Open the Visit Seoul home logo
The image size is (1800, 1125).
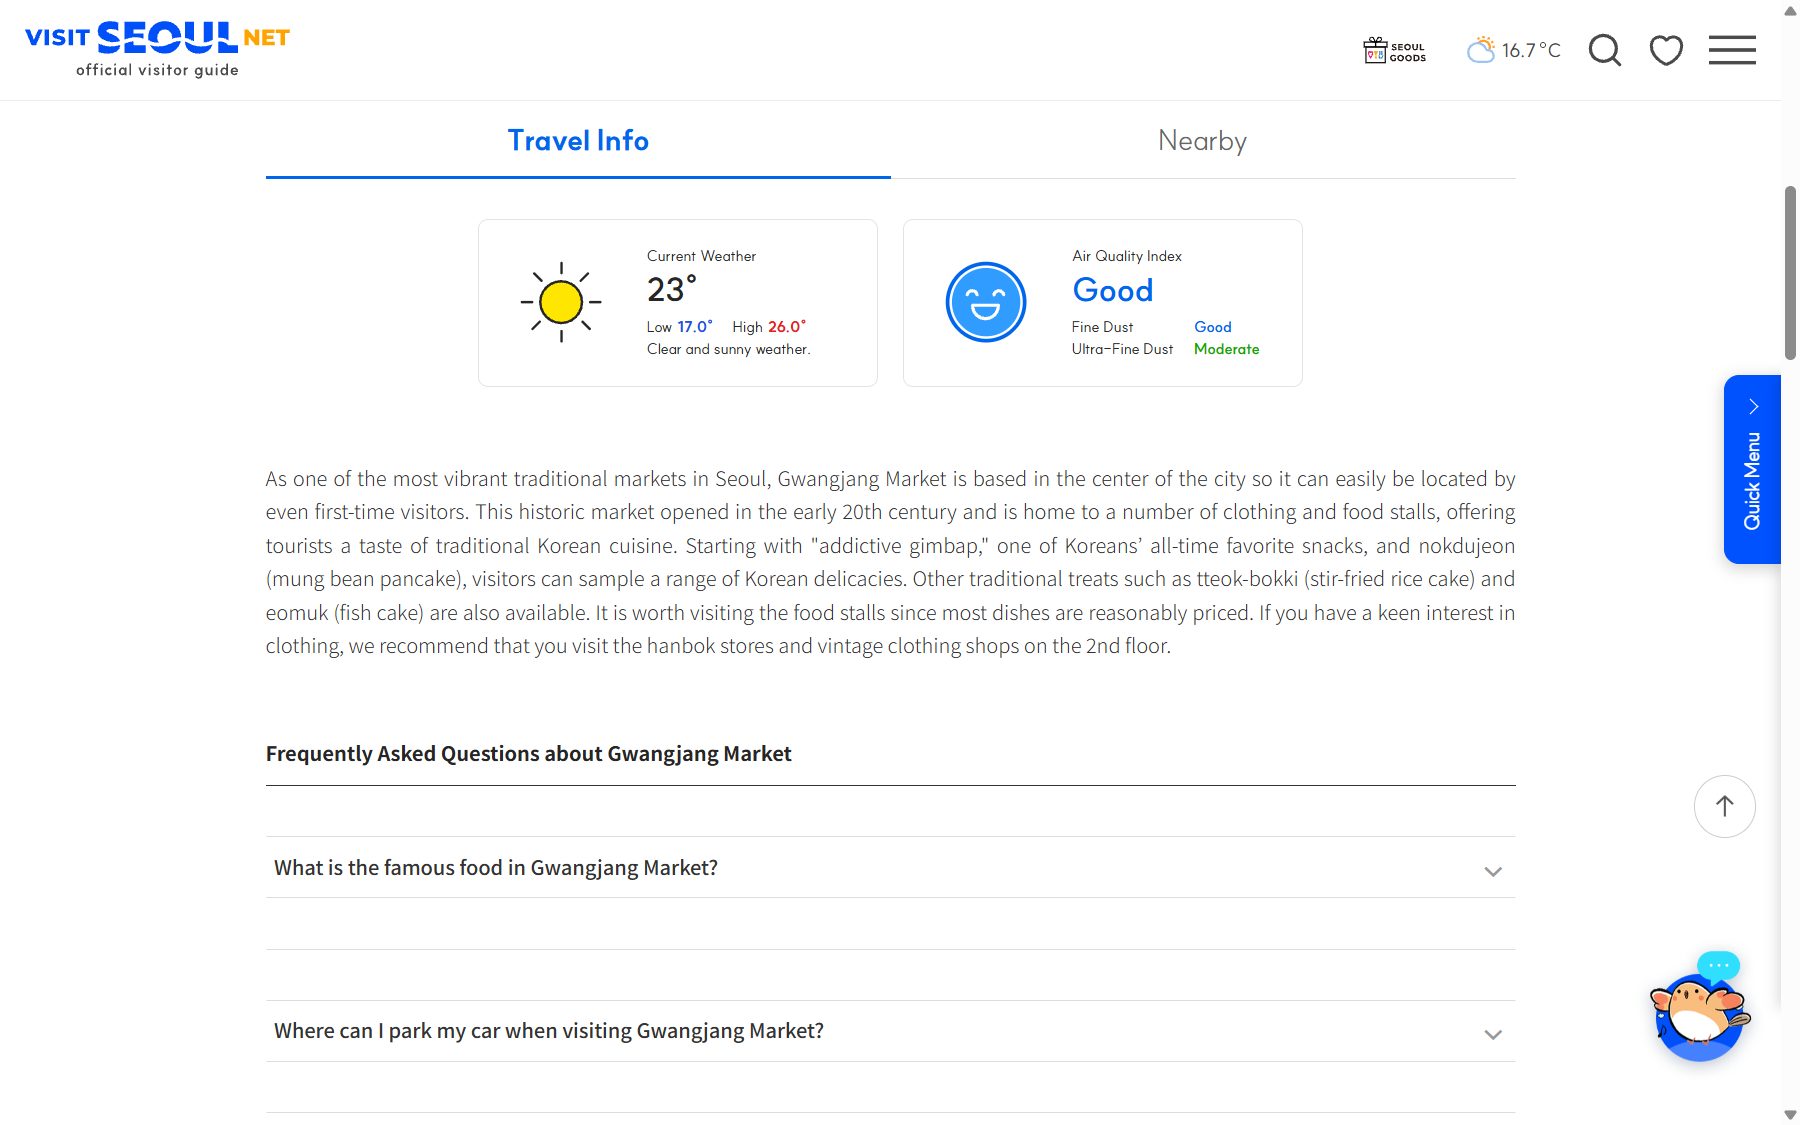157,49
